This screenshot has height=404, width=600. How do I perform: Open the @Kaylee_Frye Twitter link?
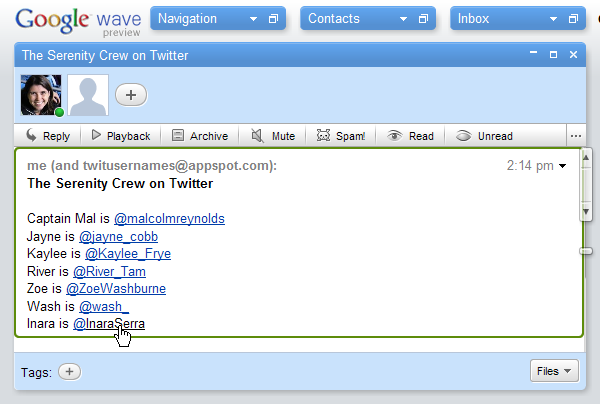pos(128,254)
